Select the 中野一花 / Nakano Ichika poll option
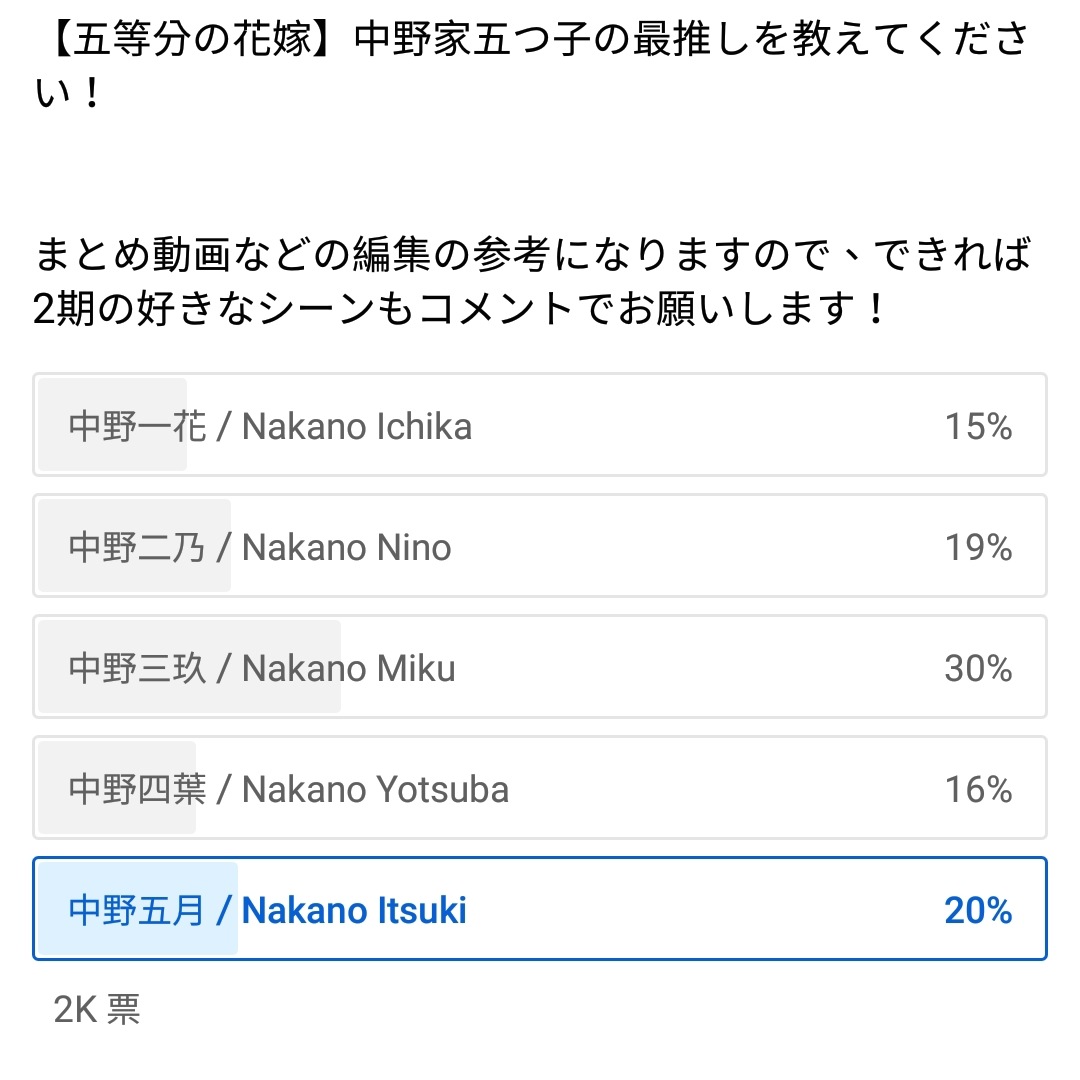This screenshot has width=1080, height=1080. pos(539,425)
